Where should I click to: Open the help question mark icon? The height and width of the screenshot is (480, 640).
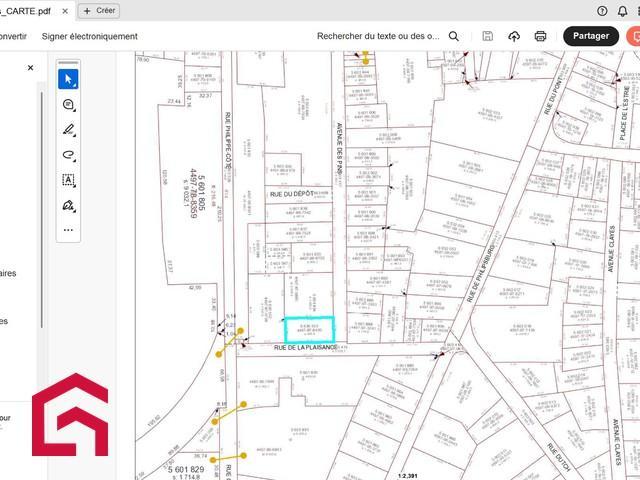[603, 10]
